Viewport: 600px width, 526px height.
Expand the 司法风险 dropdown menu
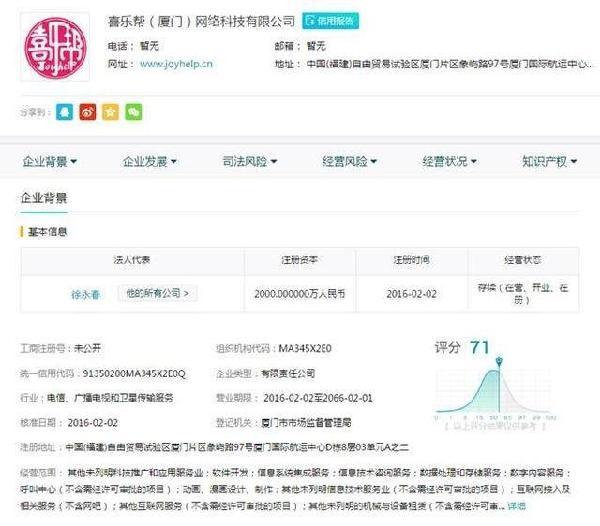coord(249,161)
